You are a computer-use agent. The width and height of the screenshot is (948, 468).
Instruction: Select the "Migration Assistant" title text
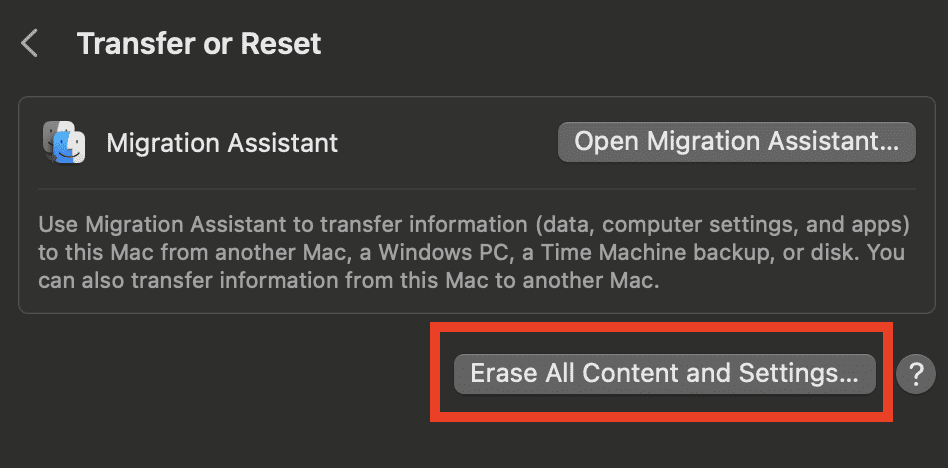coord(222,143)
